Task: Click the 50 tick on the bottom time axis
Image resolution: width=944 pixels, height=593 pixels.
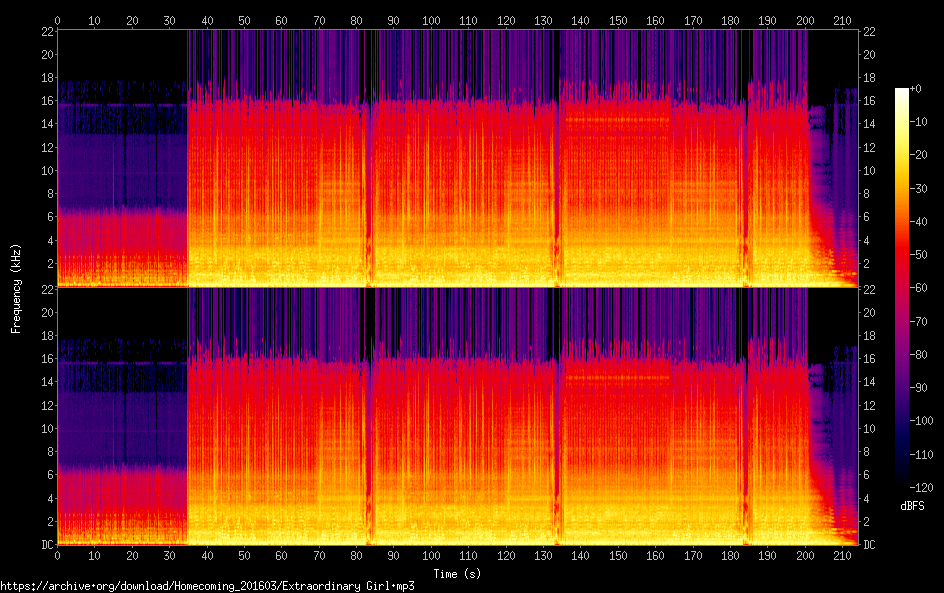Action: (244, 555)
